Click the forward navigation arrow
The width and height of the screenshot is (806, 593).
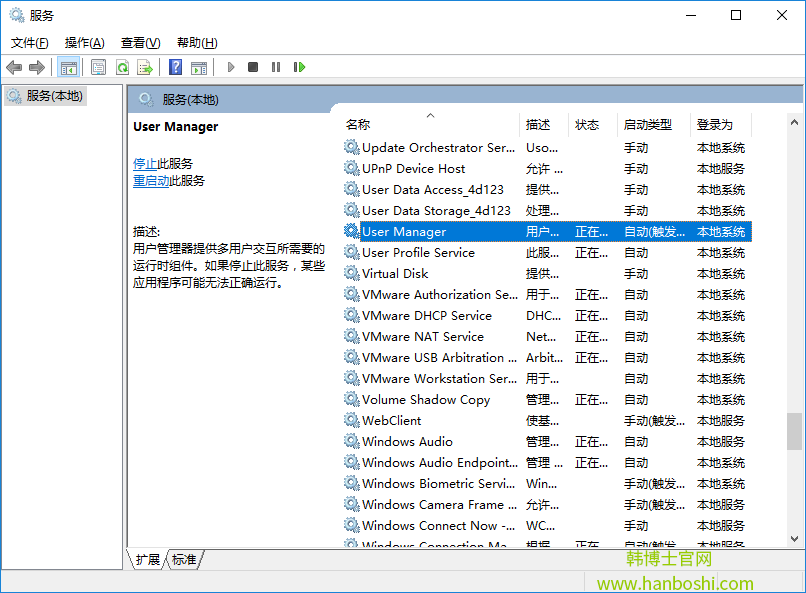click(x=37, y=67)
